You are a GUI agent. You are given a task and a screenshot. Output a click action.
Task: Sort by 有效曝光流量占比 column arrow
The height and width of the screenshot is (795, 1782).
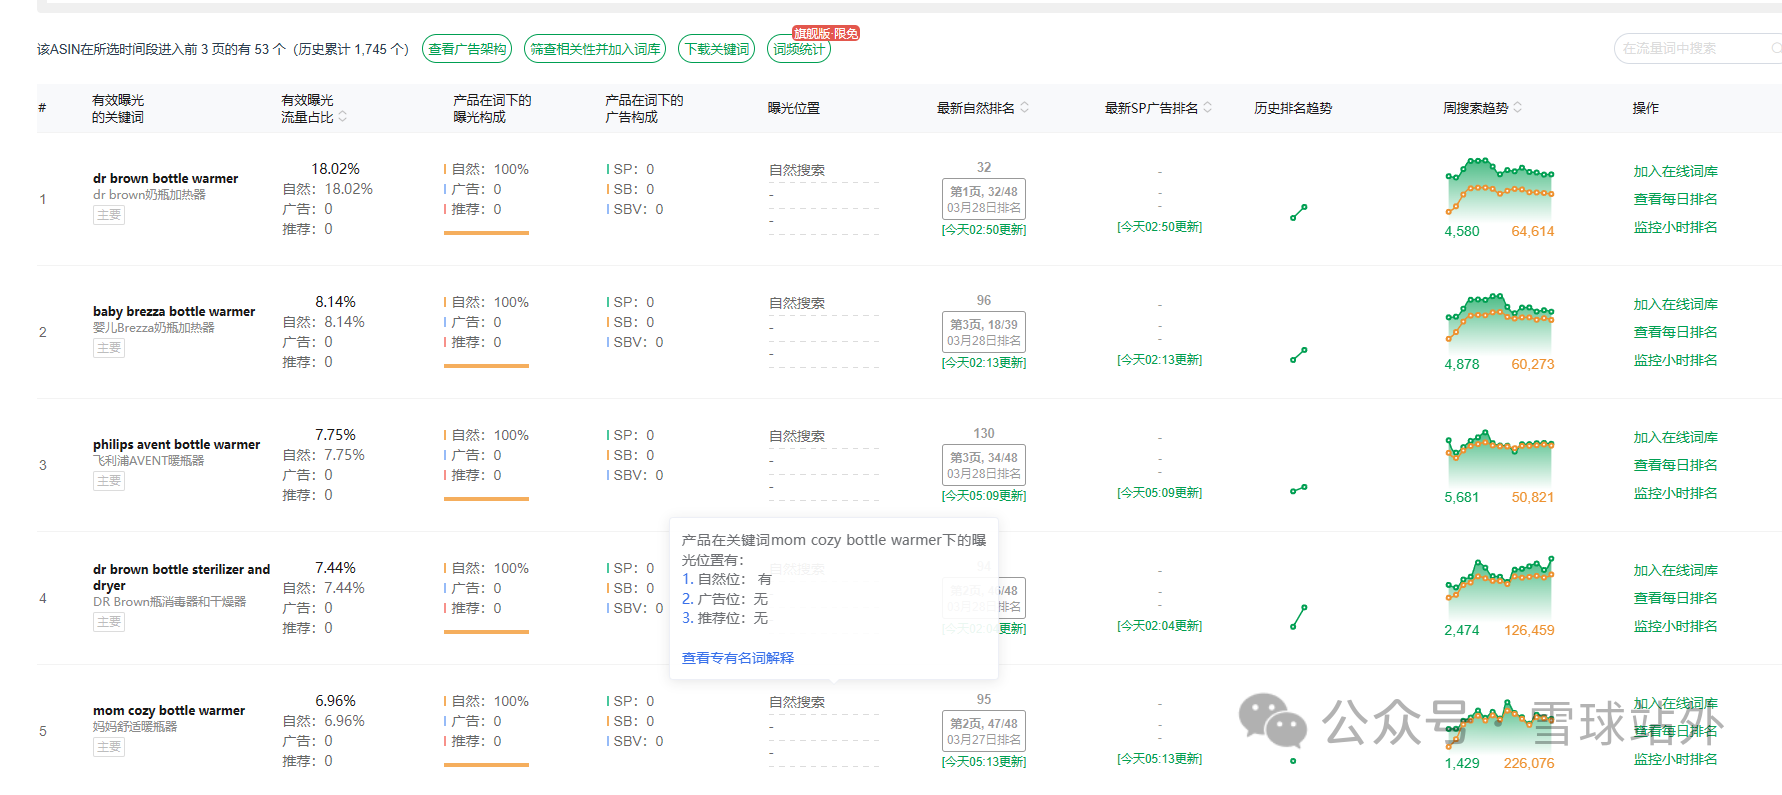point(343,117)
